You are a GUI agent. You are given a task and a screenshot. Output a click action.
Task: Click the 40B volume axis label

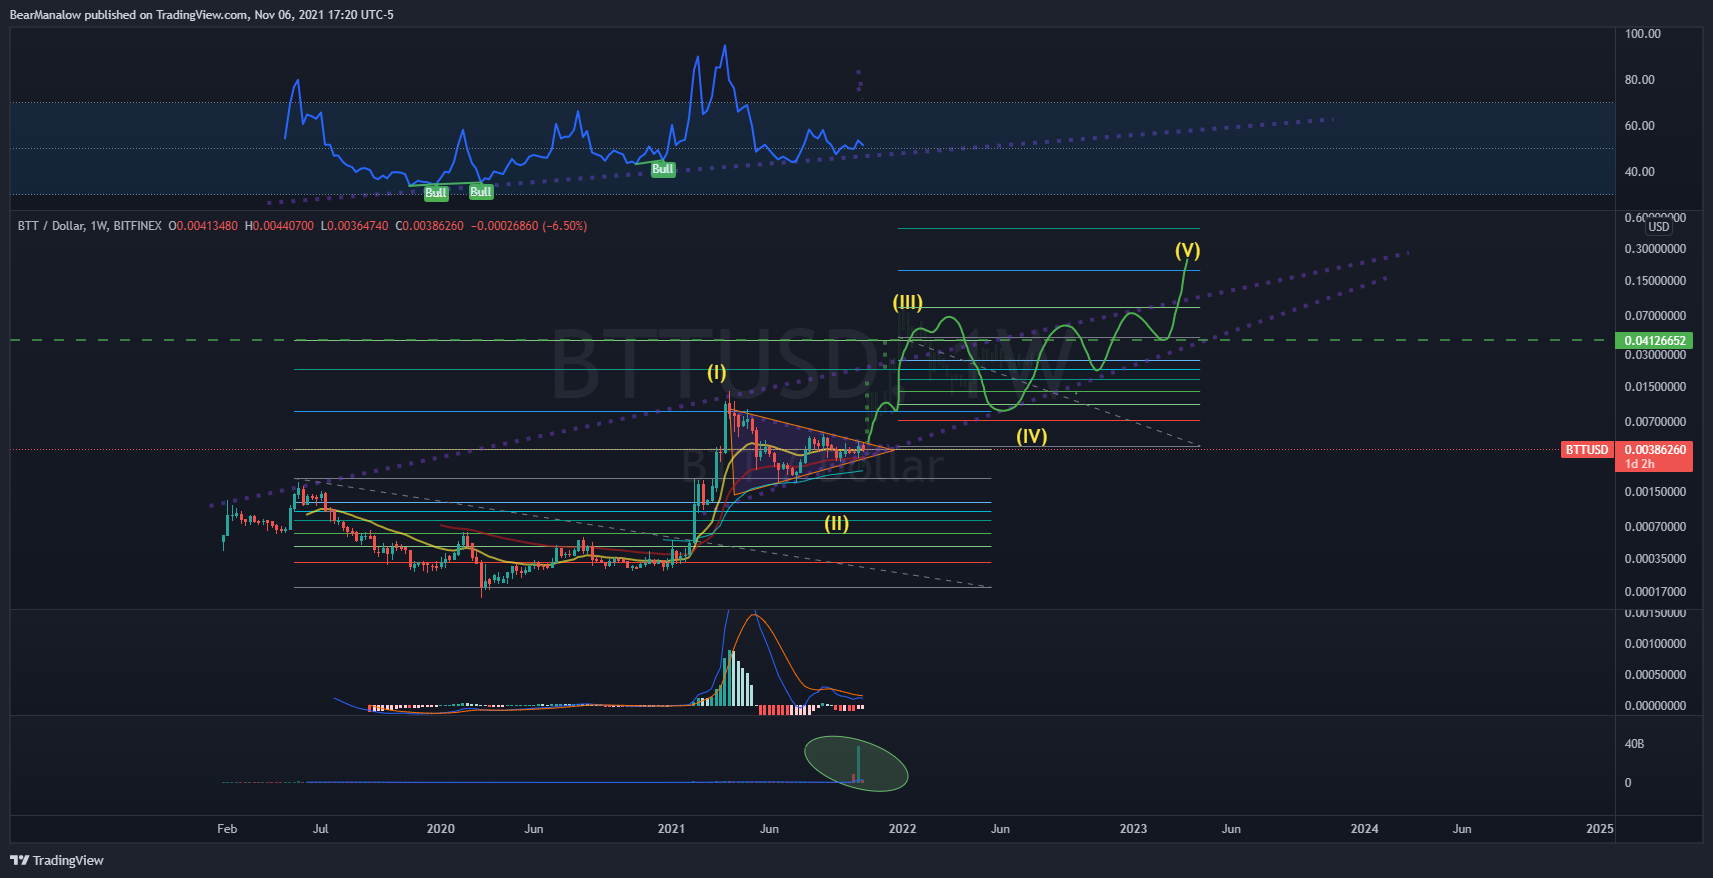(x=1634, y=744)
